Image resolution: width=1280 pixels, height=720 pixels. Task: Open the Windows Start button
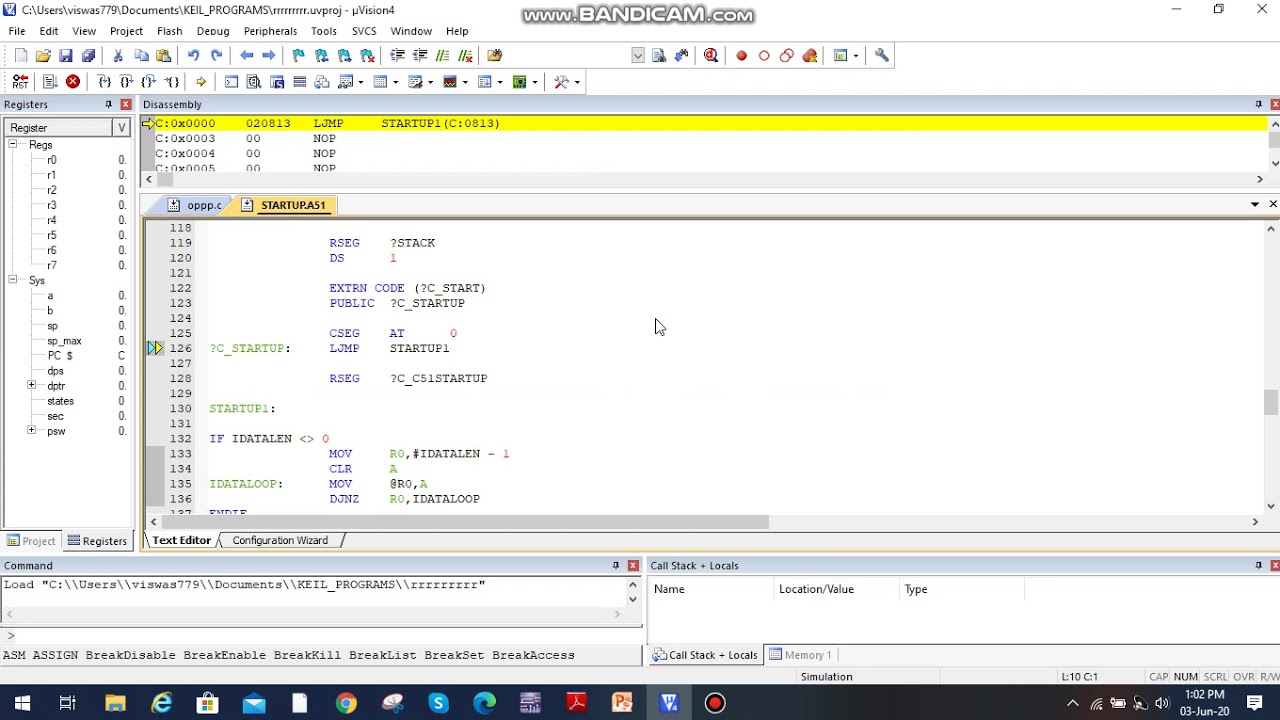(x=22, y=703)
